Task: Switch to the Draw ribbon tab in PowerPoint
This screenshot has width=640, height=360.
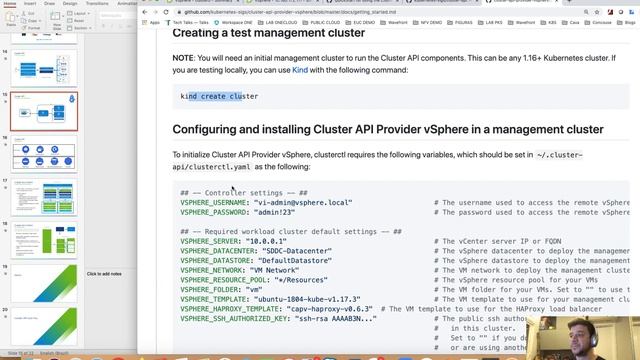Action: (49, 4)
